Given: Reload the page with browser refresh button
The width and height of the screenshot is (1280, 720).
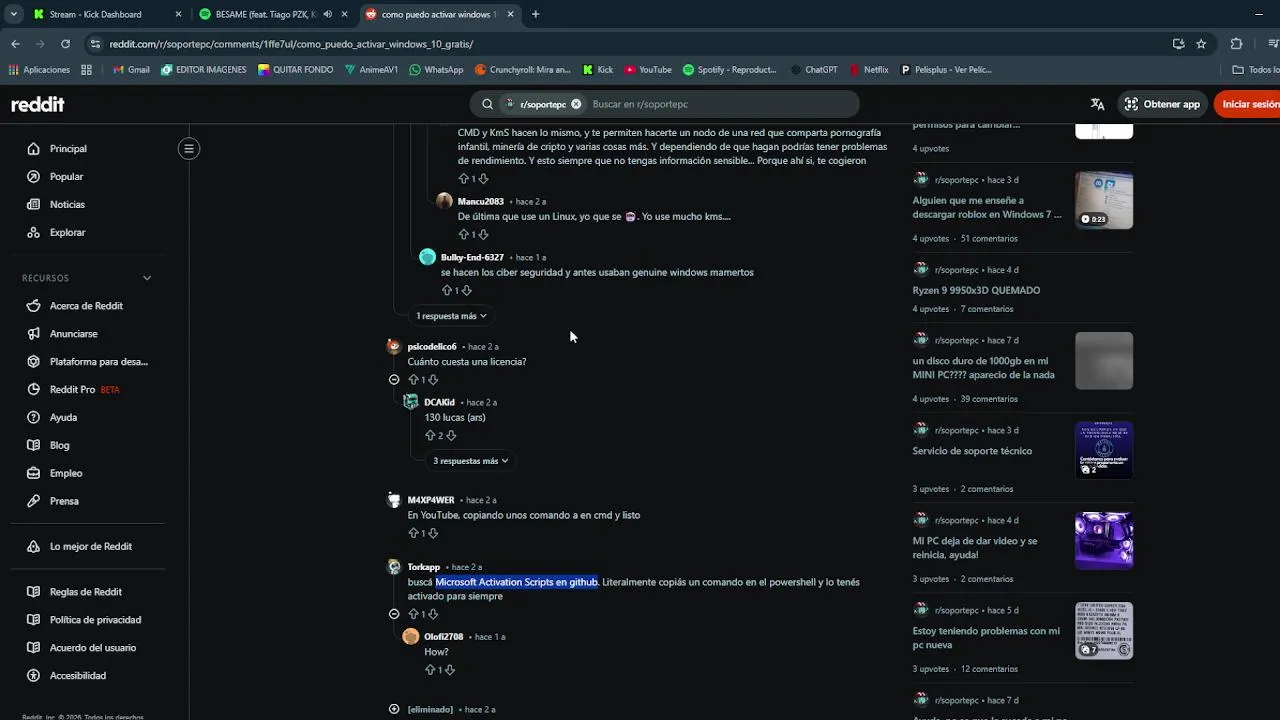Looking at the screenshot, I should [x=65, y=44].
